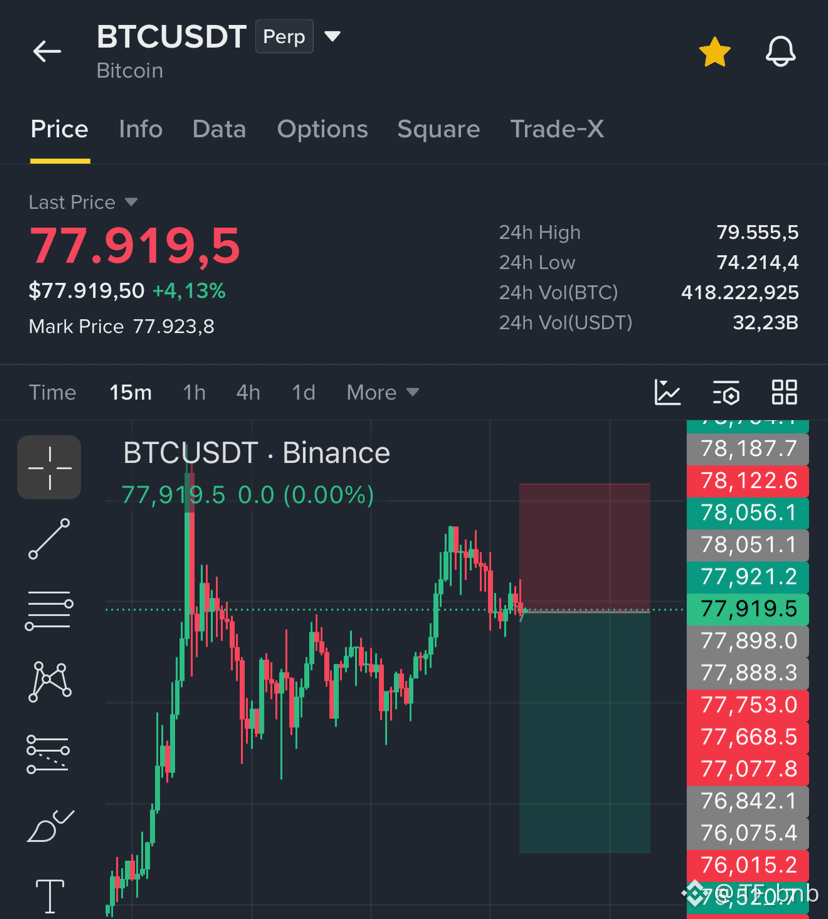
Task: Select the 15m interval
Action: pos(131,392)
